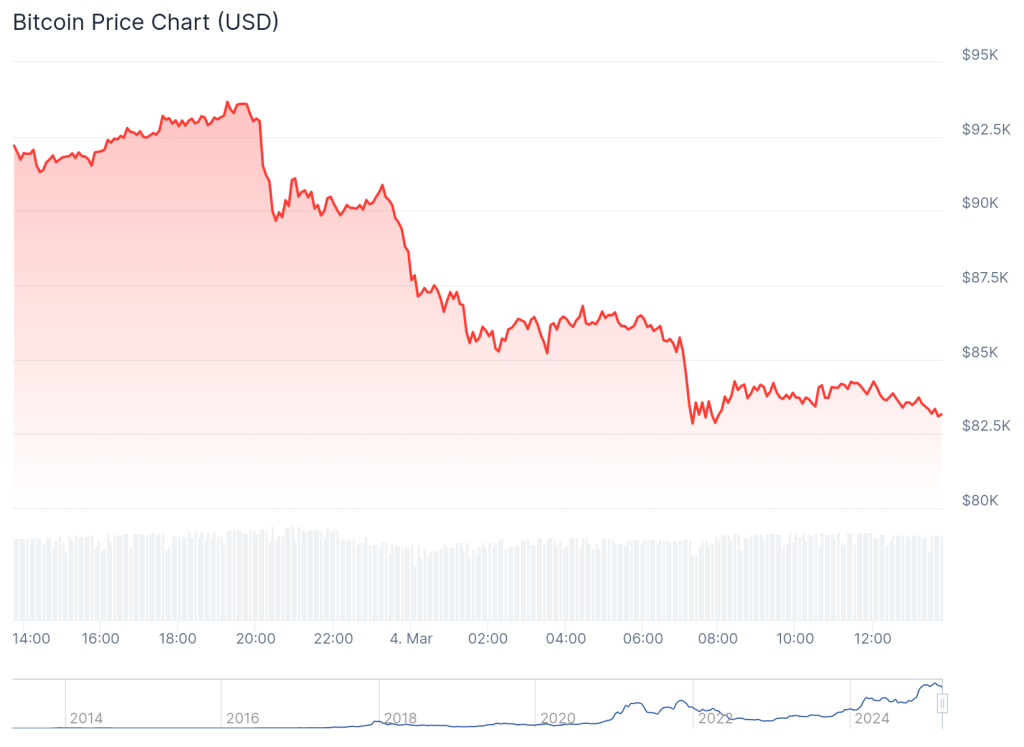
Task: Click the $80K price axis label
Action: (x=980, y=500)
